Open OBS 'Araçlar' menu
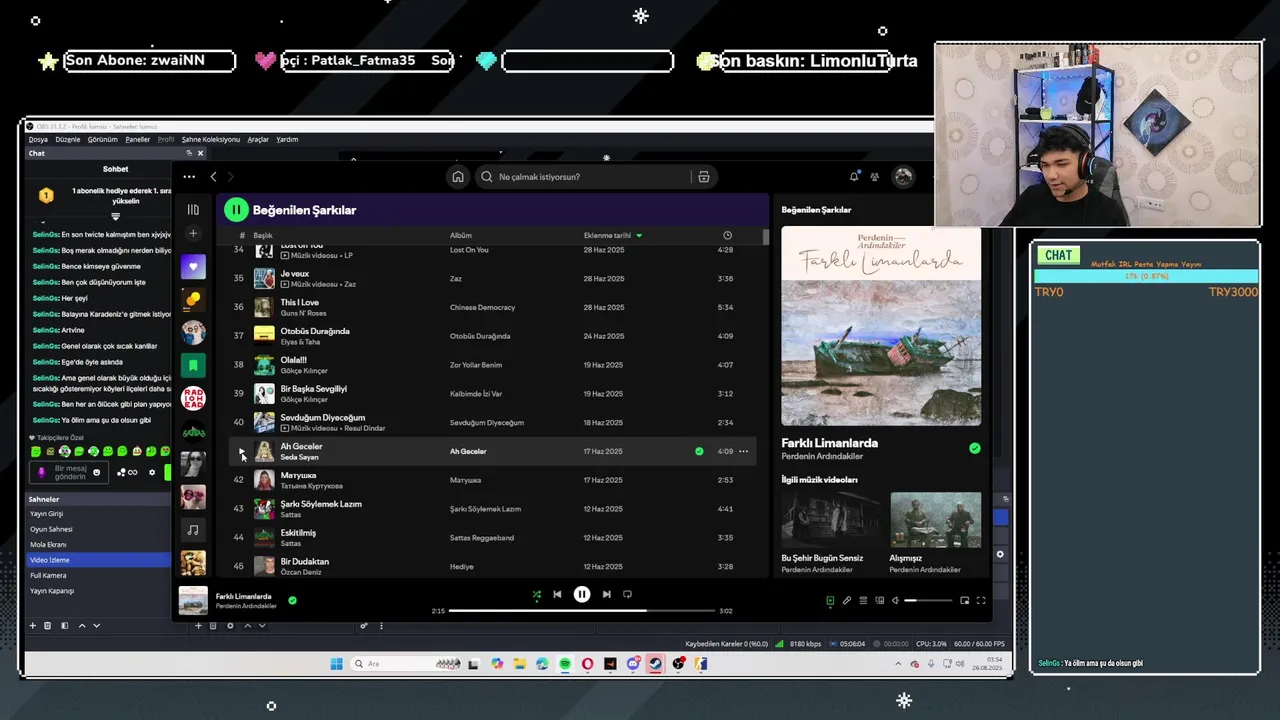 click(x=258, y=139)
